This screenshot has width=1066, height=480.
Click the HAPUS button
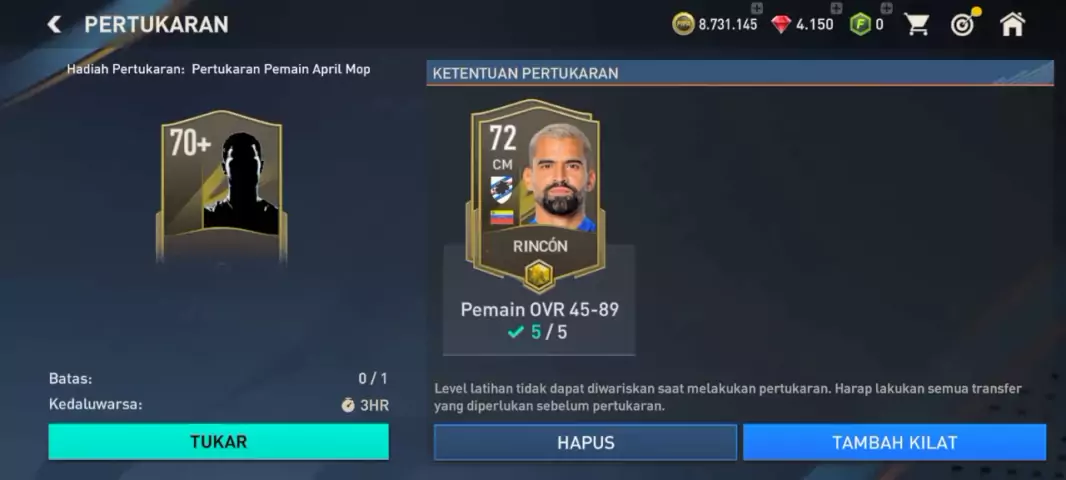[x=585, y=443]
